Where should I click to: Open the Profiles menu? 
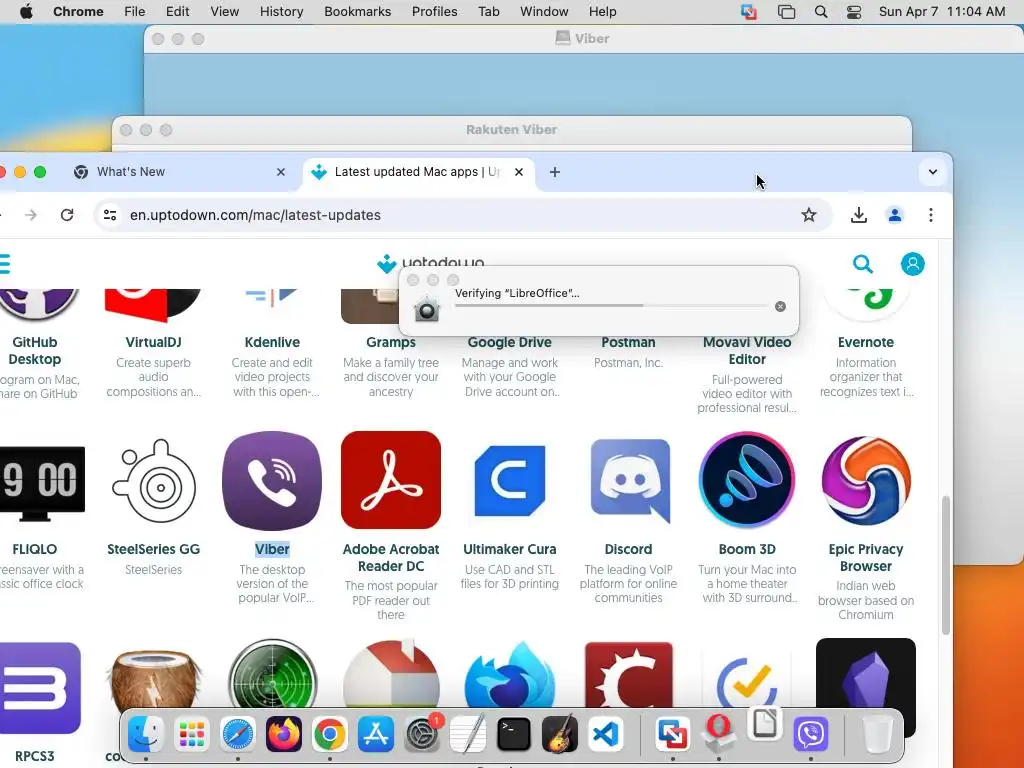[434, 12]
